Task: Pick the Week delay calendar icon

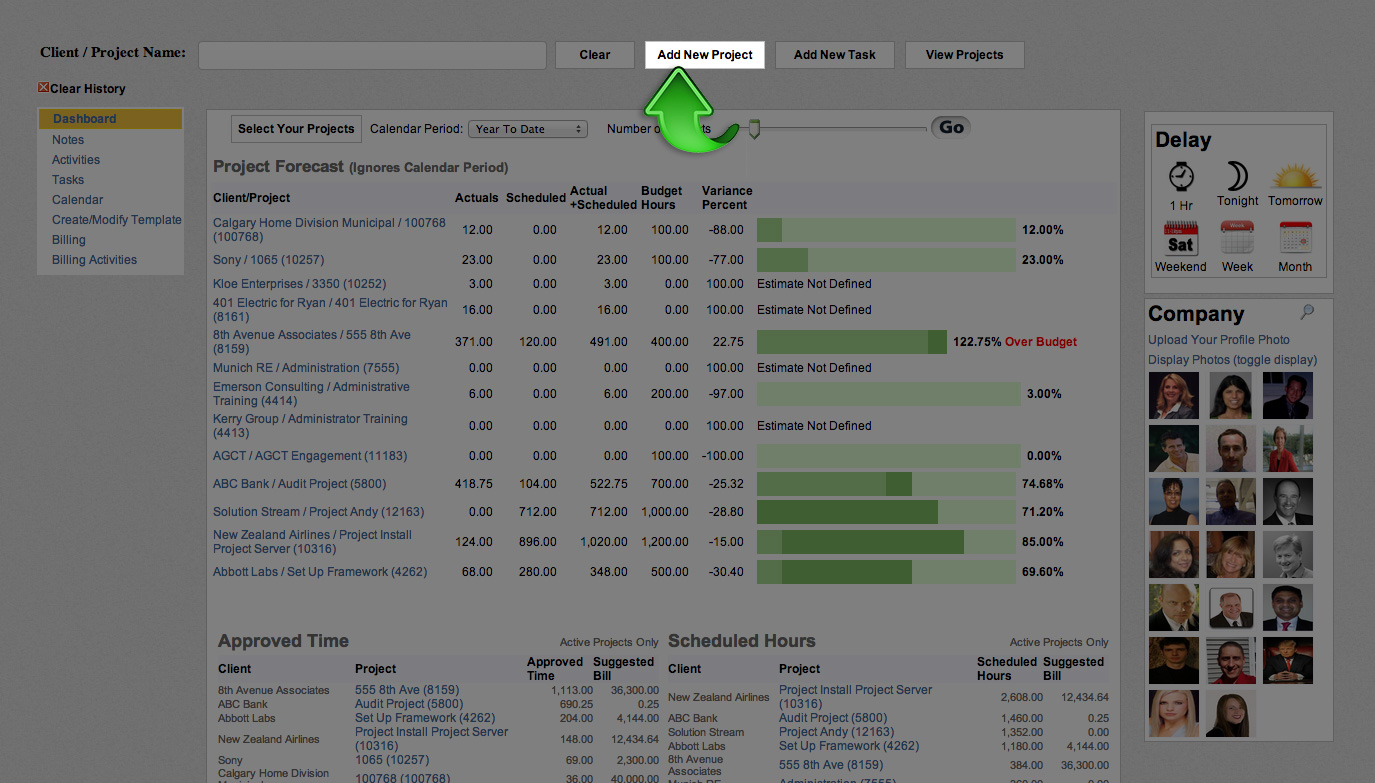Action: coord(1237,240)
